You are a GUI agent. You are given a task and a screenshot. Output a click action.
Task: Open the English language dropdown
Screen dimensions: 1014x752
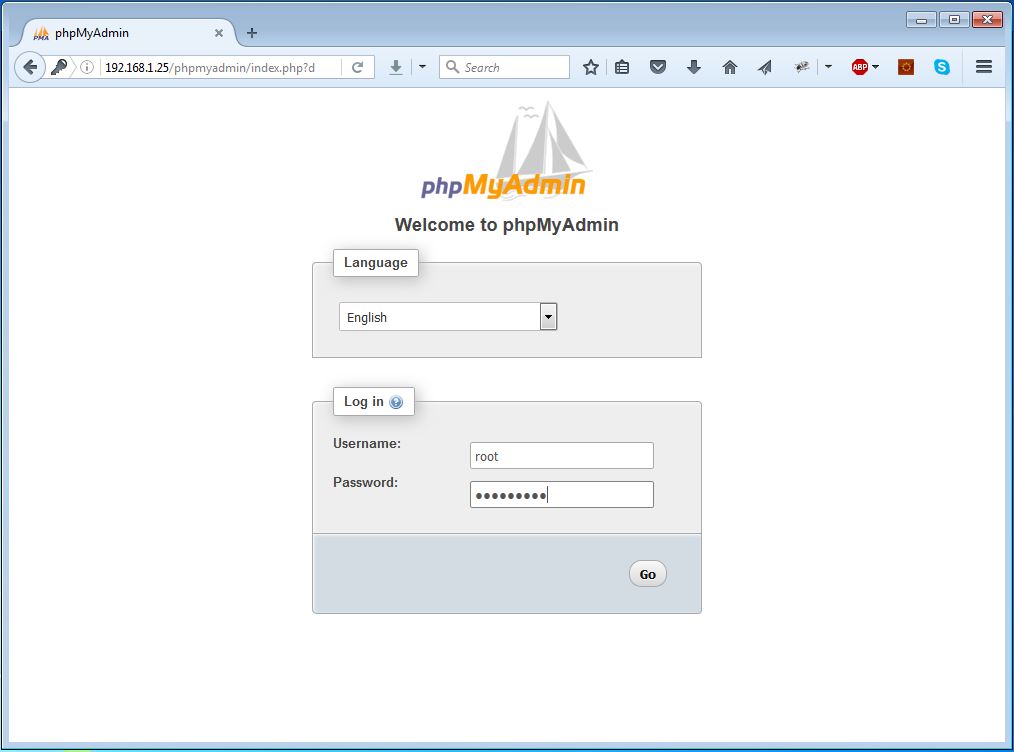(x=448, y=317)
